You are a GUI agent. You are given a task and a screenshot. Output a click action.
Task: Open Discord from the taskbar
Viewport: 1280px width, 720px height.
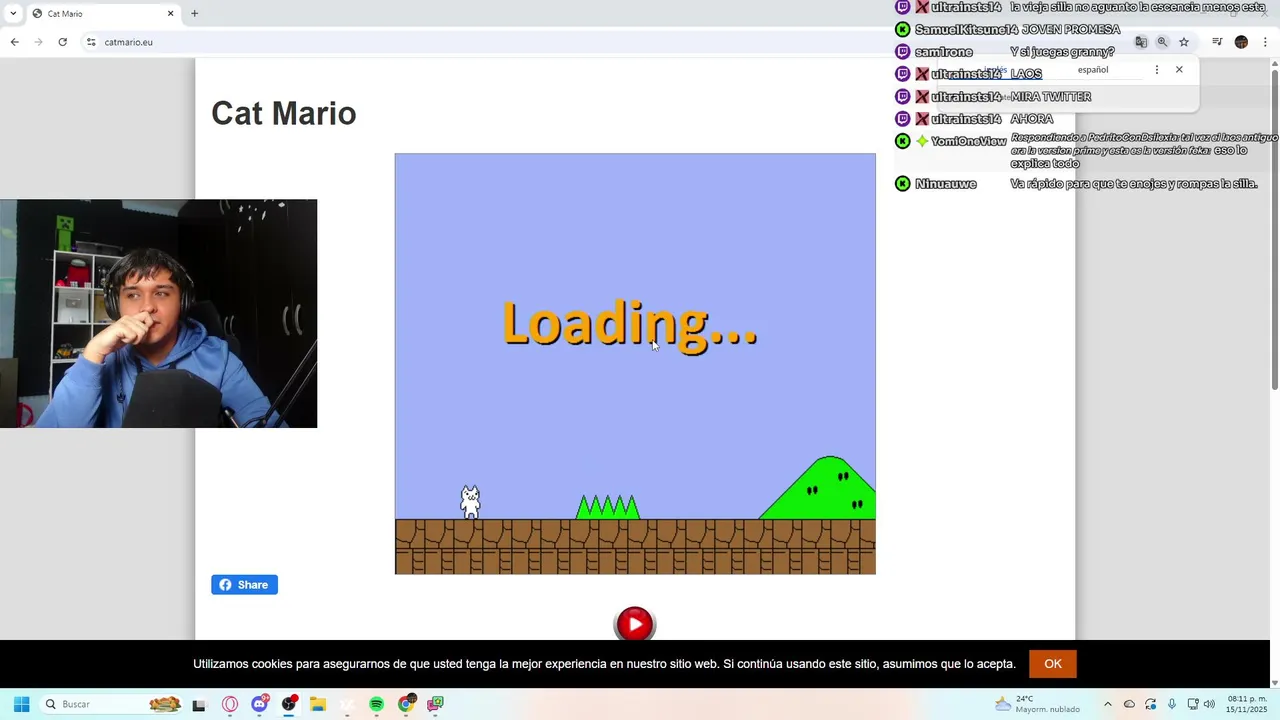tap(260, 704)
